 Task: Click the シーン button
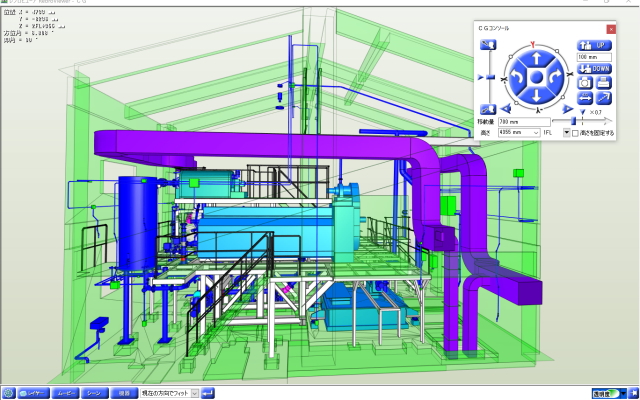95,393
